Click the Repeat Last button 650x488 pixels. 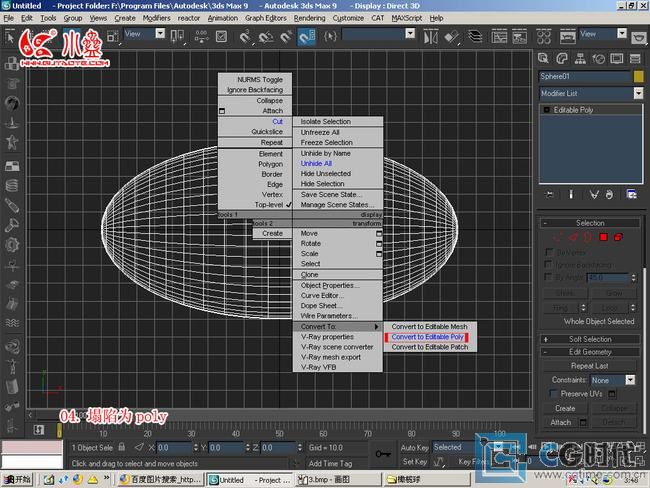pos(589,366)
